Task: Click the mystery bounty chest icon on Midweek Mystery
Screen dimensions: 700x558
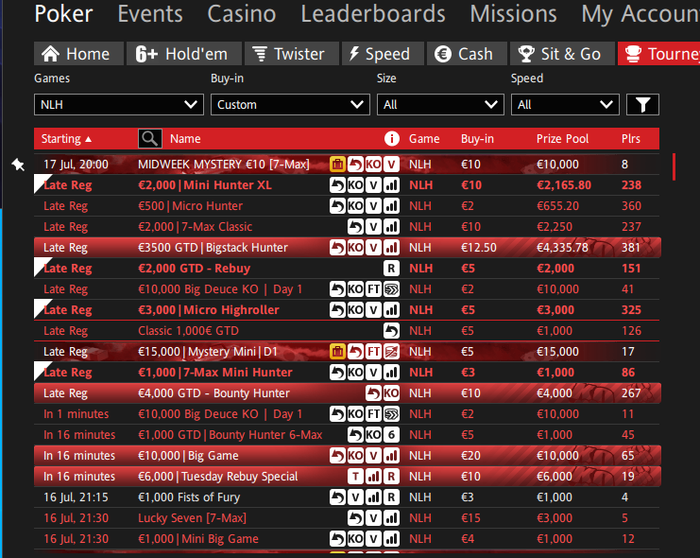Action: pyautogui.click(x=338, y=164)
